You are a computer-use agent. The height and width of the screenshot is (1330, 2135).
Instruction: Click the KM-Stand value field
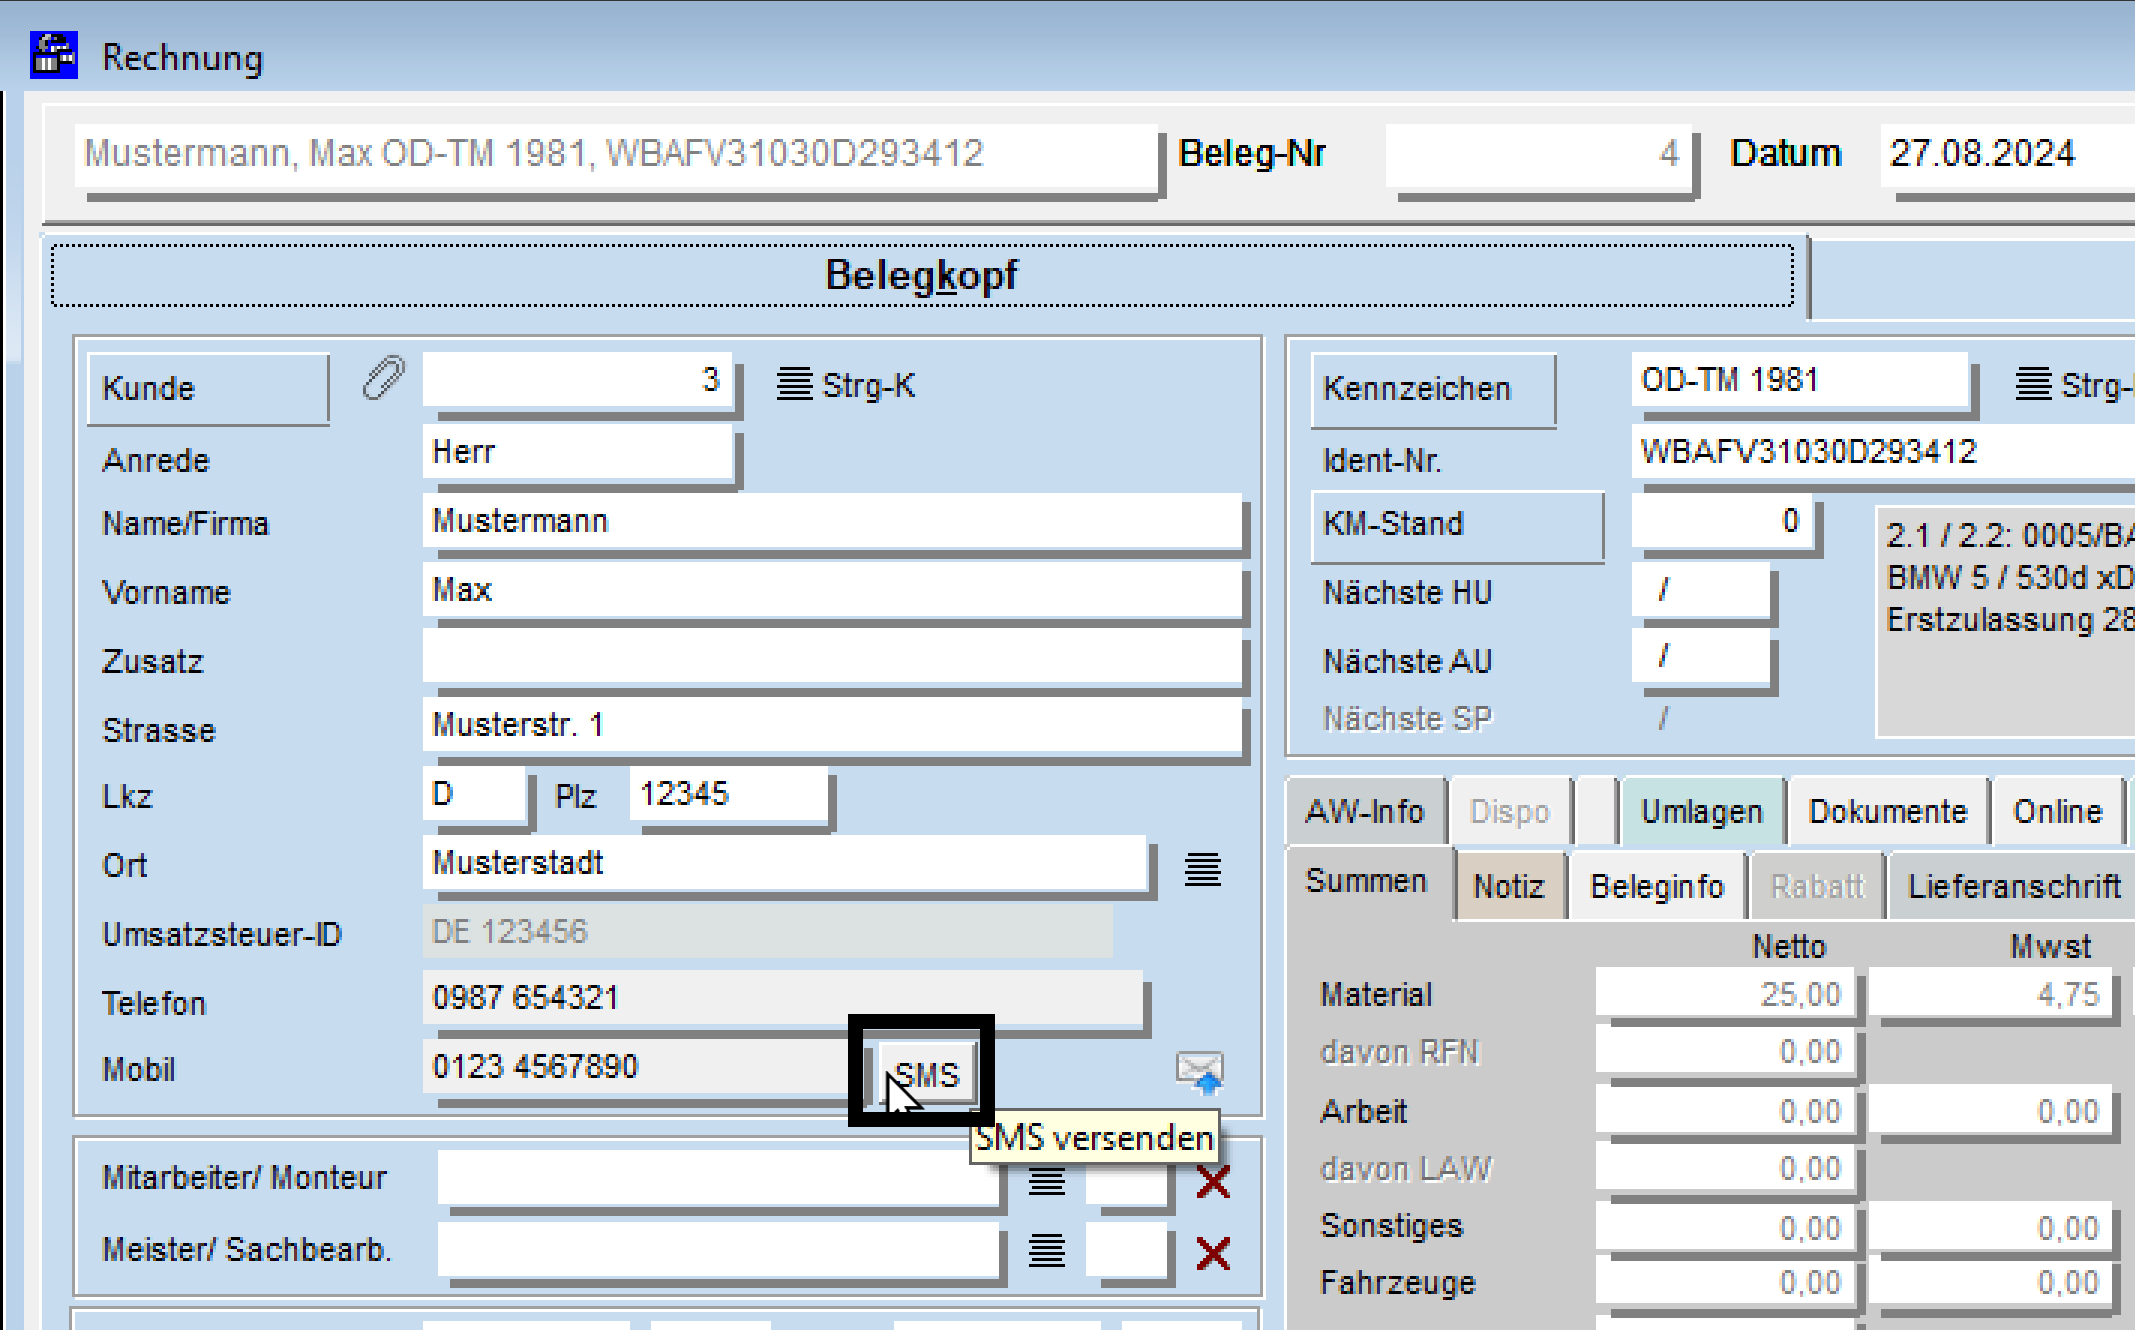(1723, 521)
